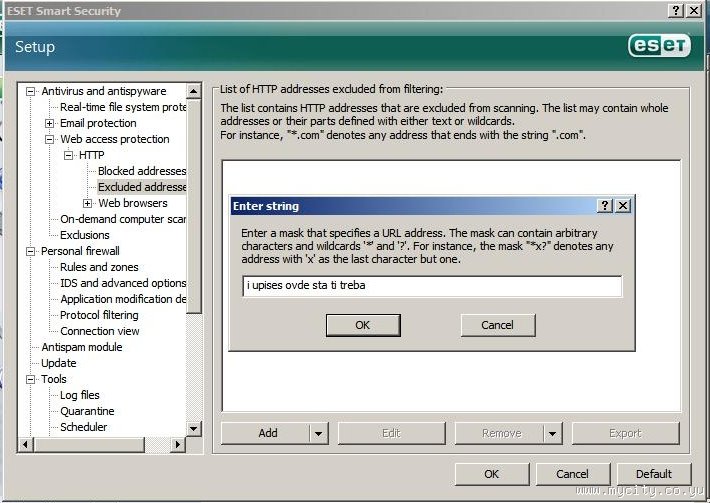Open Protocol filtering settings
The height and width of the screenshot is (503, 710).
click(99, 315)
